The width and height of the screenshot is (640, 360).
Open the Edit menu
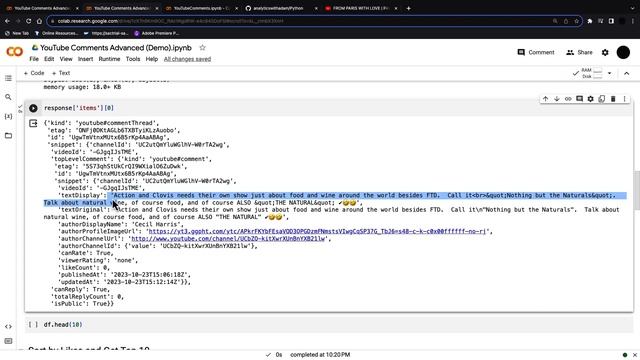(49, 59)
